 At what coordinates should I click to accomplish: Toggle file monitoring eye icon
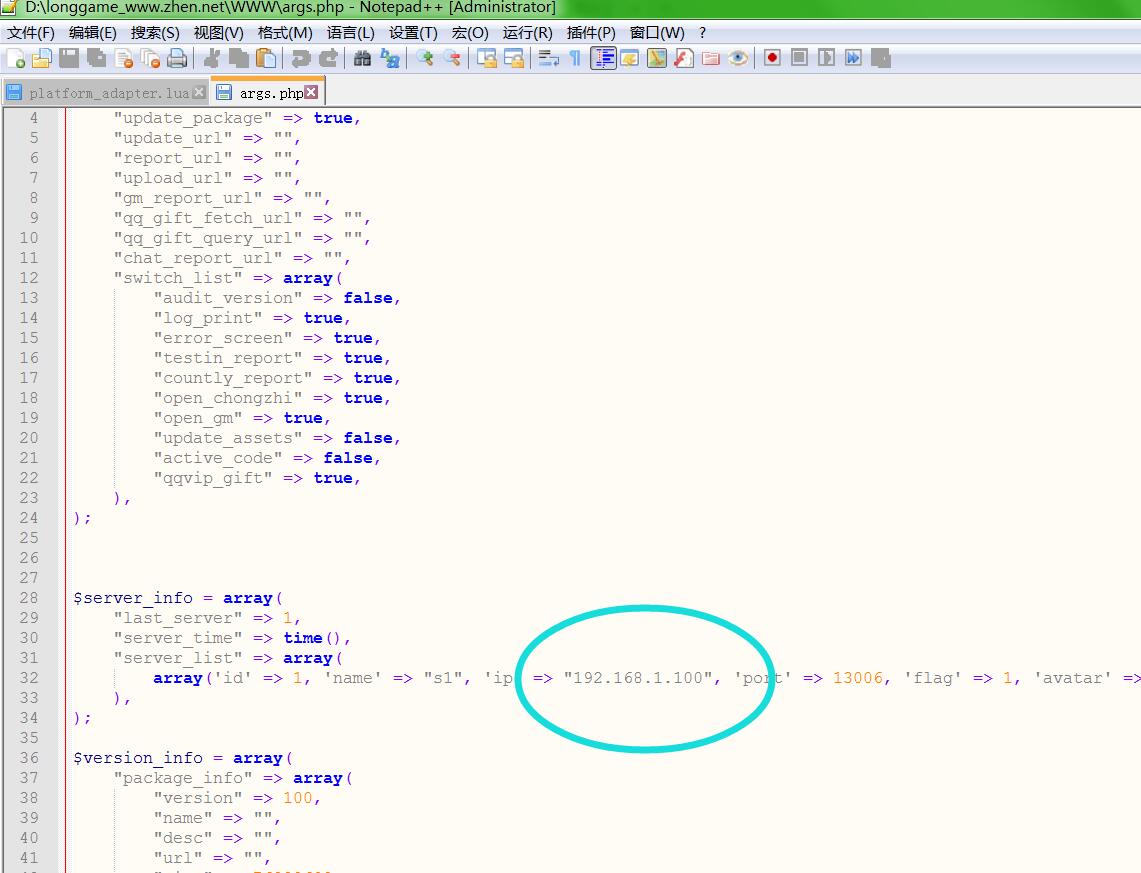point(738,58)
